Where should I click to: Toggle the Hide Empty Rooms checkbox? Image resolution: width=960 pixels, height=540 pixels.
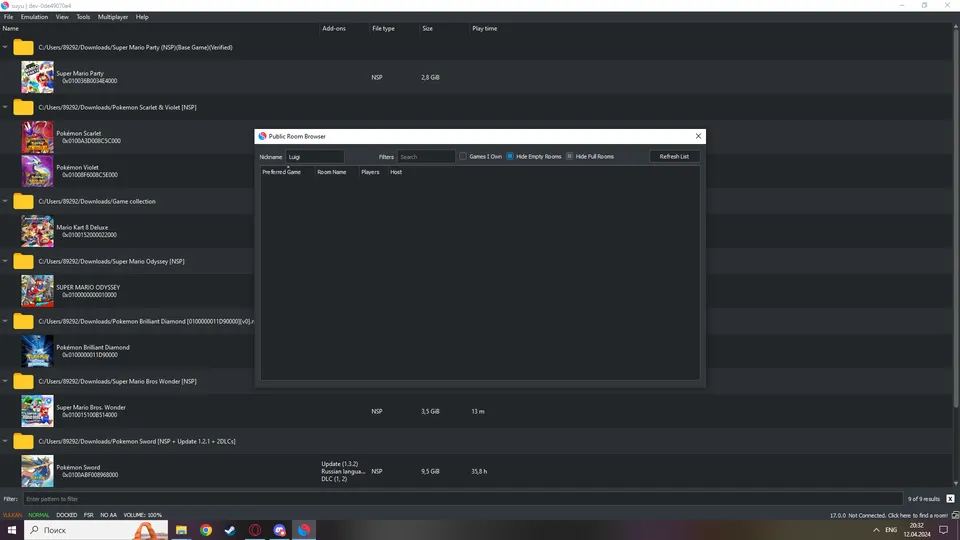[x=509, y=156]
